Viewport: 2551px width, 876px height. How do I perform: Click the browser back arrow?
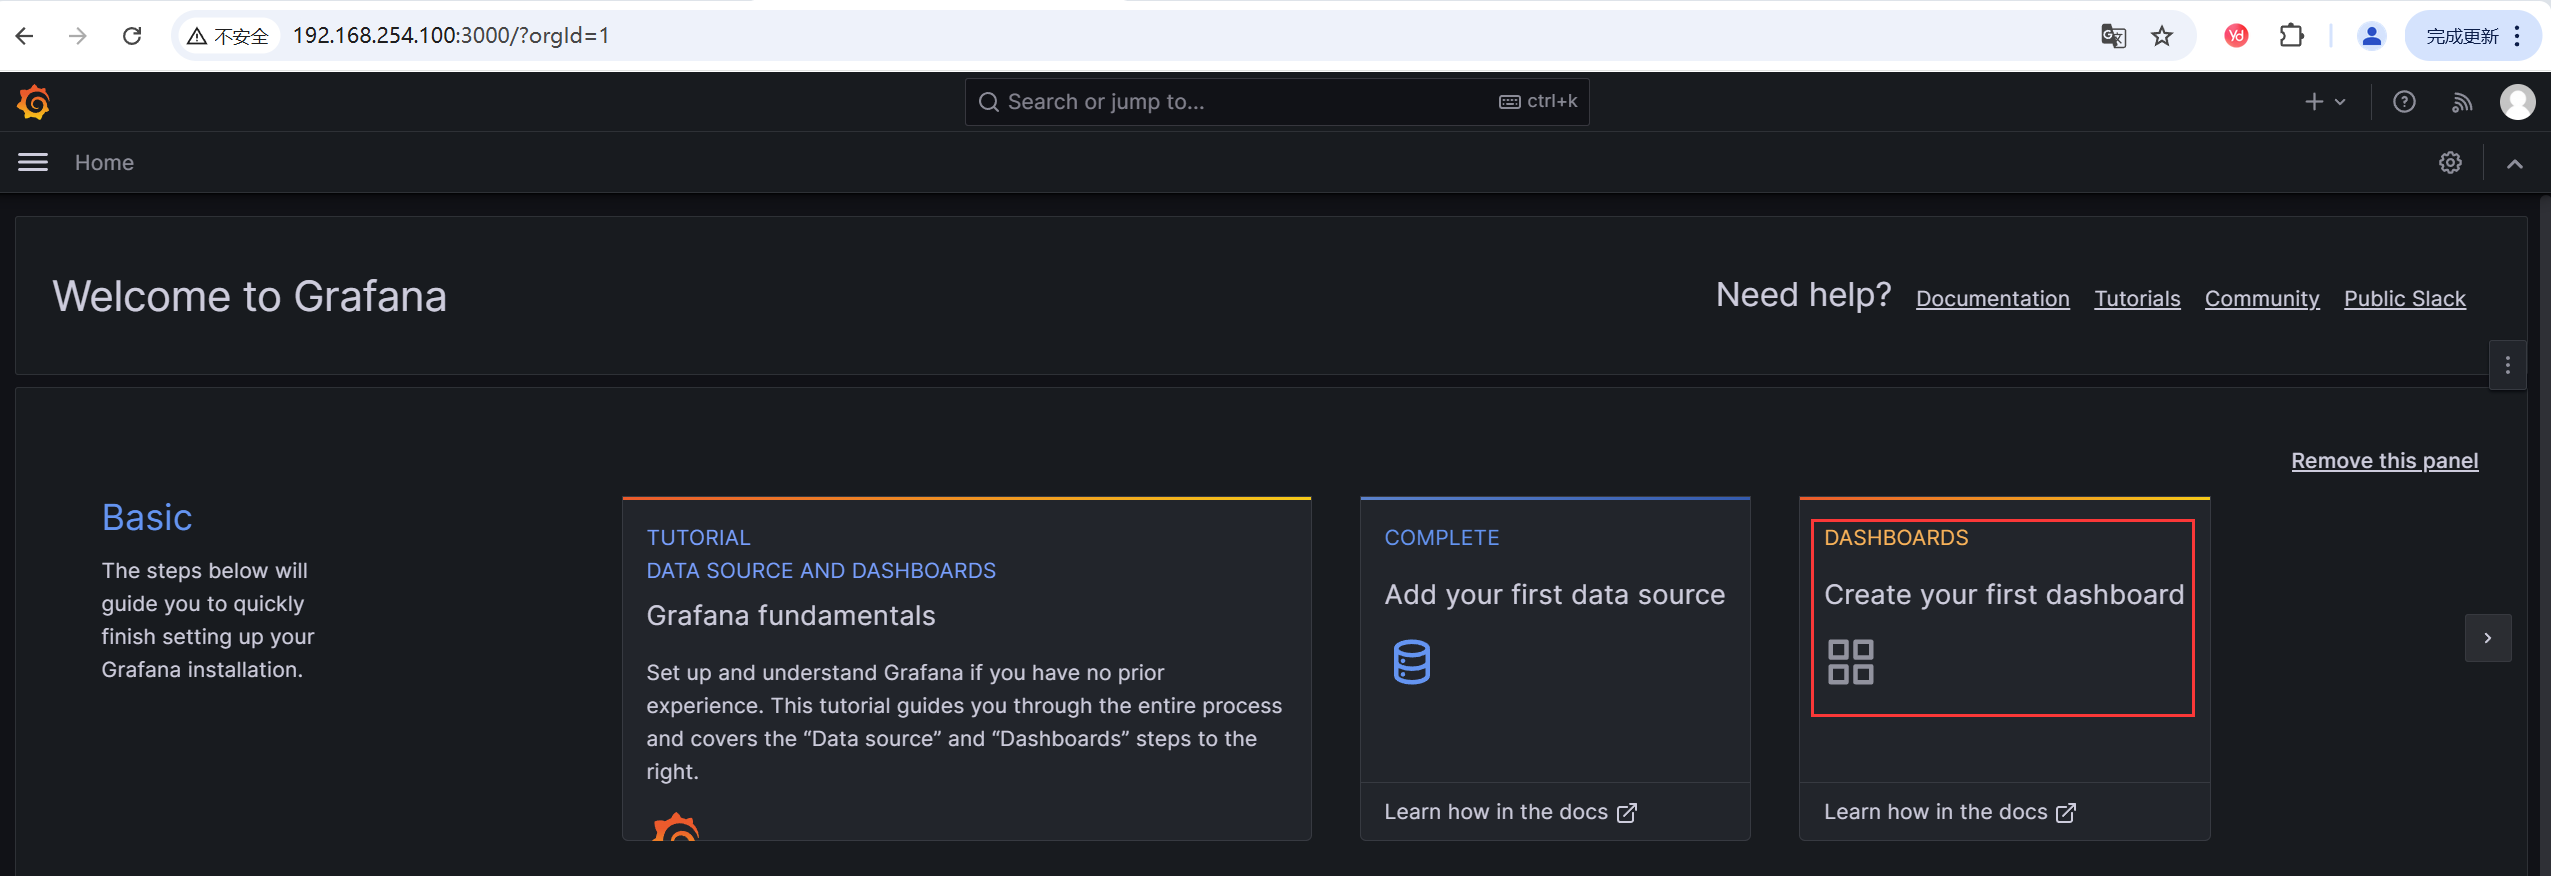click(x=25, y=36)
